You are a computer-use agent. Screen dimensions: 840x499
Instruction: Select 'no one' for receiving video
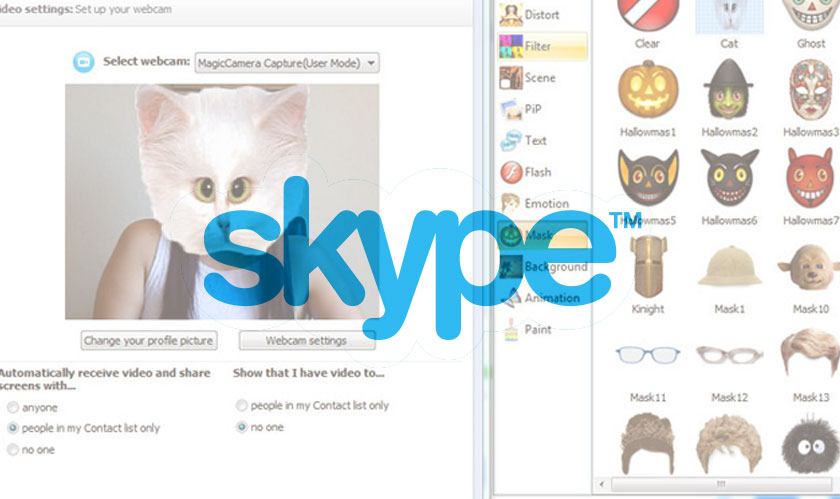coord(13,450)
